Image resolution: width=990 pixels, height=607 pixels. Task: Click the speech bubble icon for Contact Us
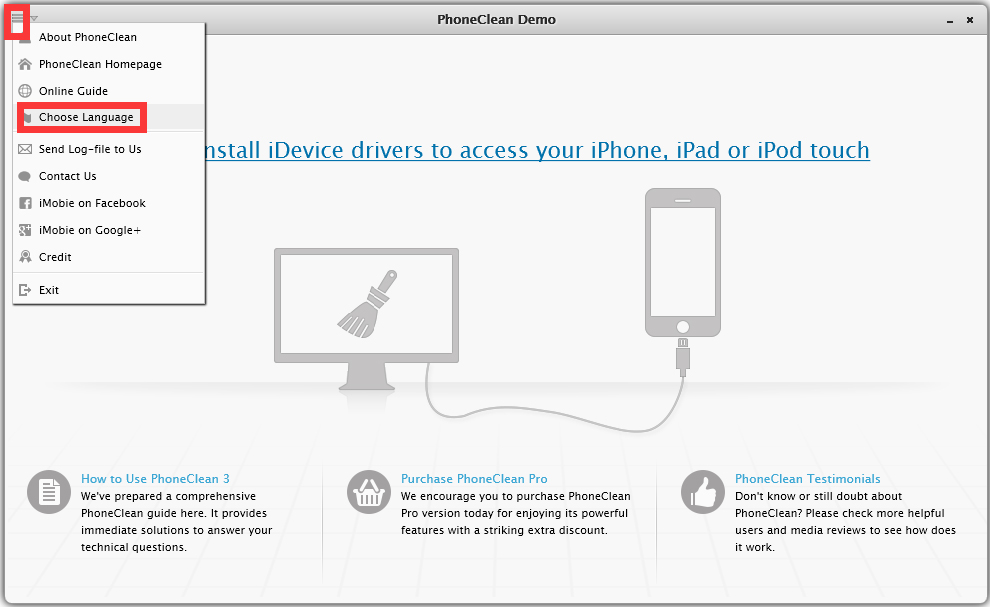point(25,176)
